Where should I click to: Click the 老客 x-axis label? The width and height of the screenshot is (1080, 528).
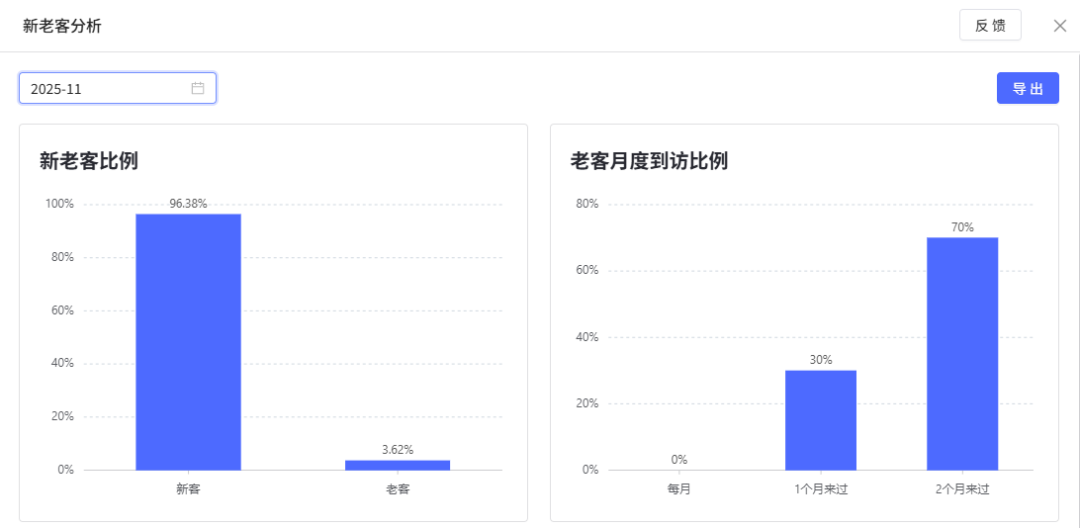point(398,489)
